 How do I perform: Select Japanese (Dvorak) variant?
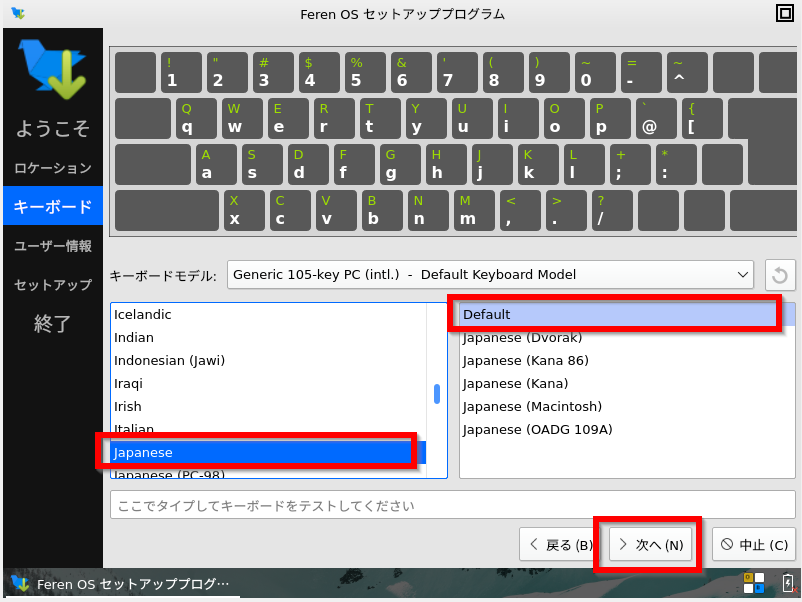(627, 338)
